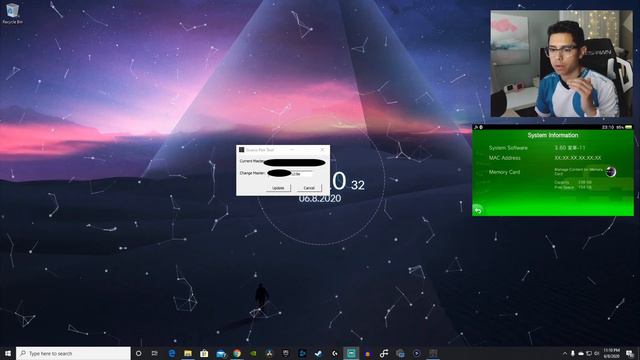Focus the Change Master input field
640x360 pixels.
(290, 173)
